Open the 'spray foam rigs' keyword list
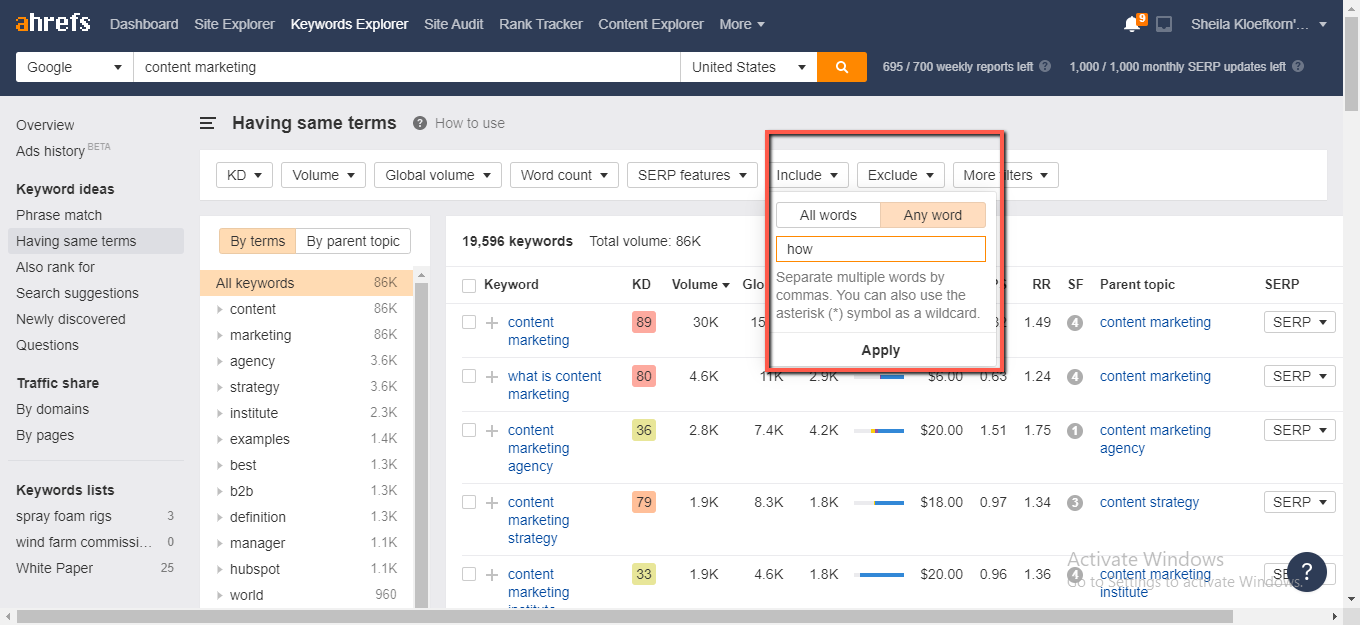1360x625 pixels. point(64,516)
